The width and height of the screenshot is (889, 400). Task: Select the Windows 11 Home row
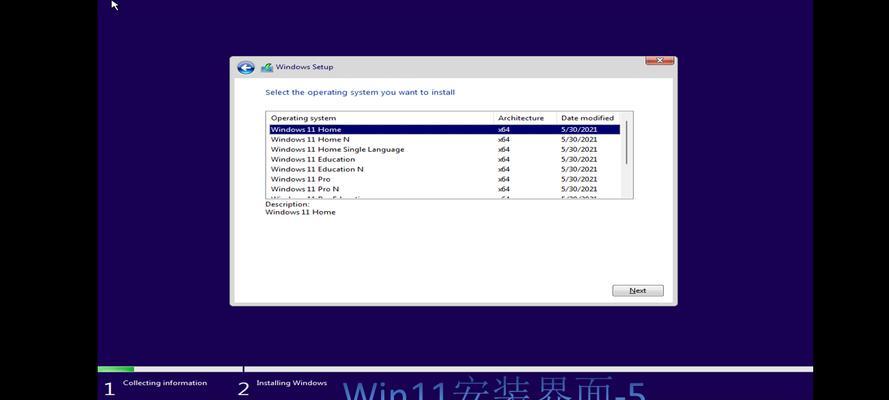click(444, 130)
